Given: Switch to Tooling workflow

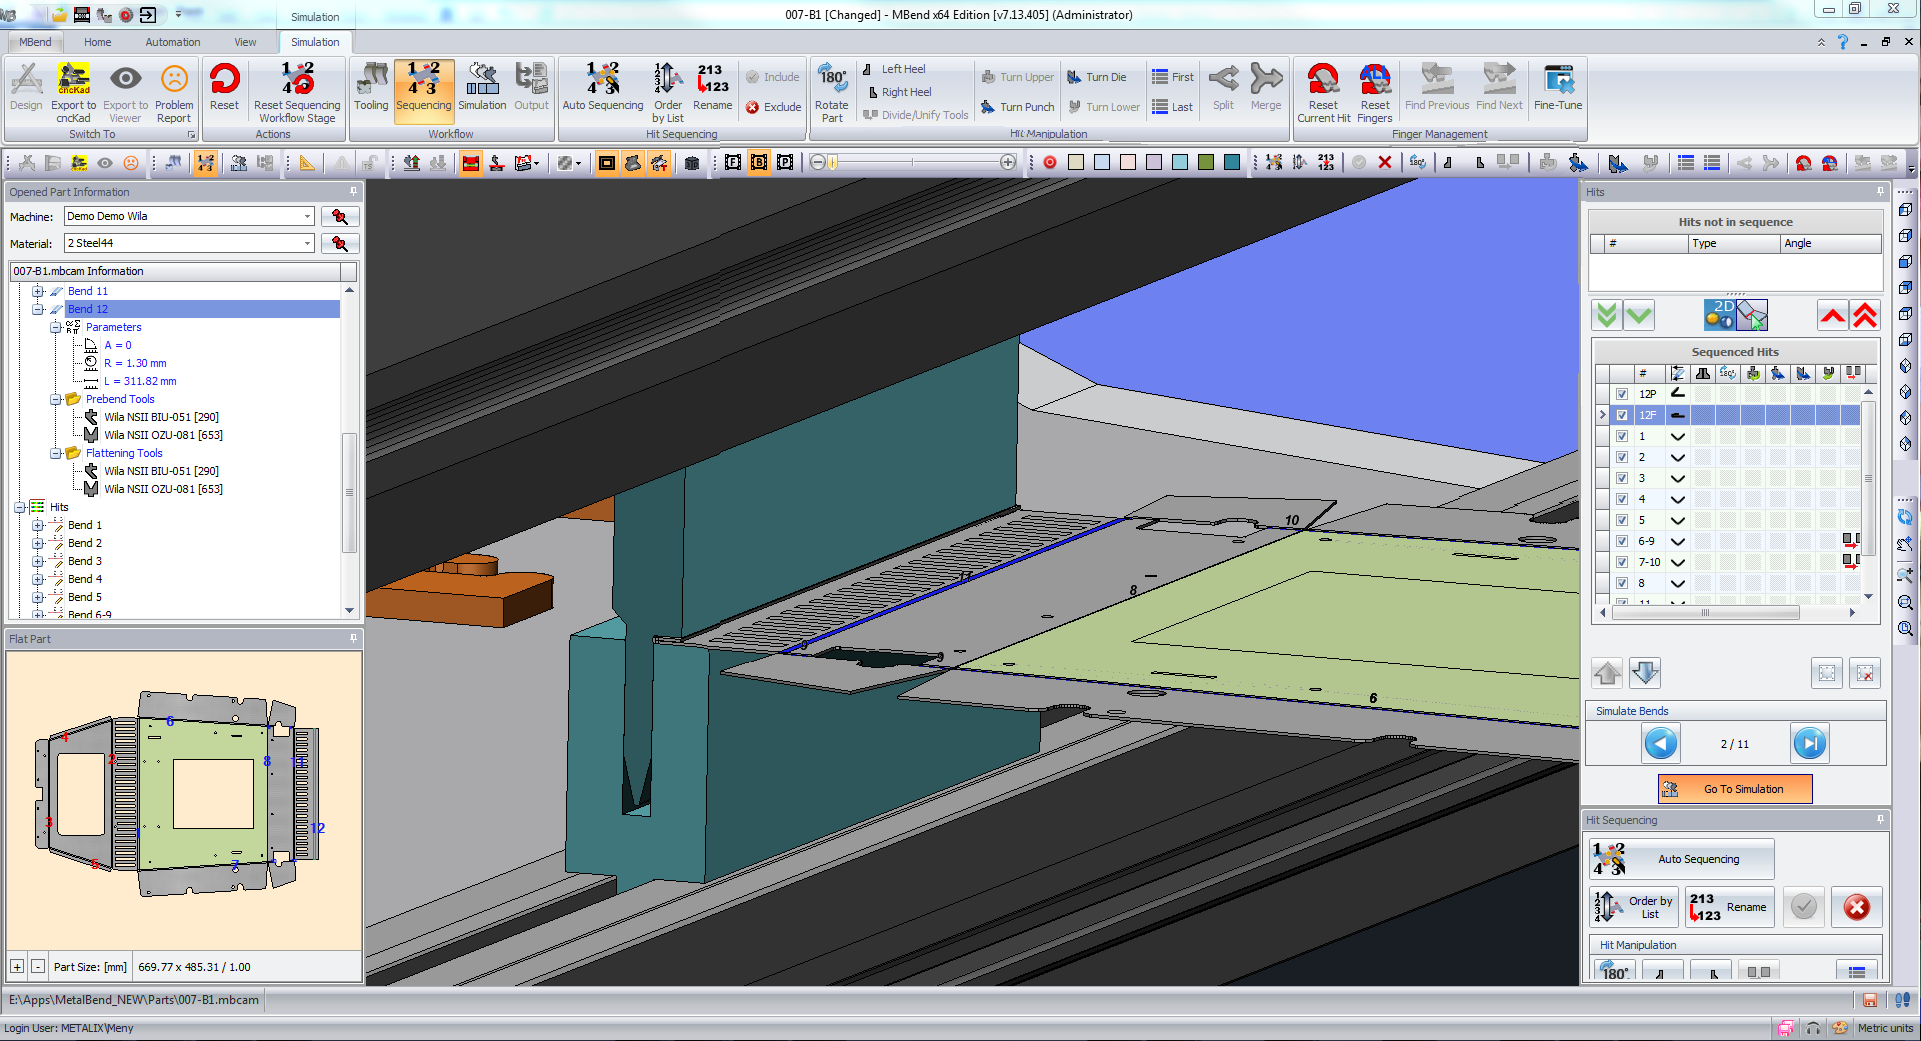Looking at the screenshot, I should point(371,87).
